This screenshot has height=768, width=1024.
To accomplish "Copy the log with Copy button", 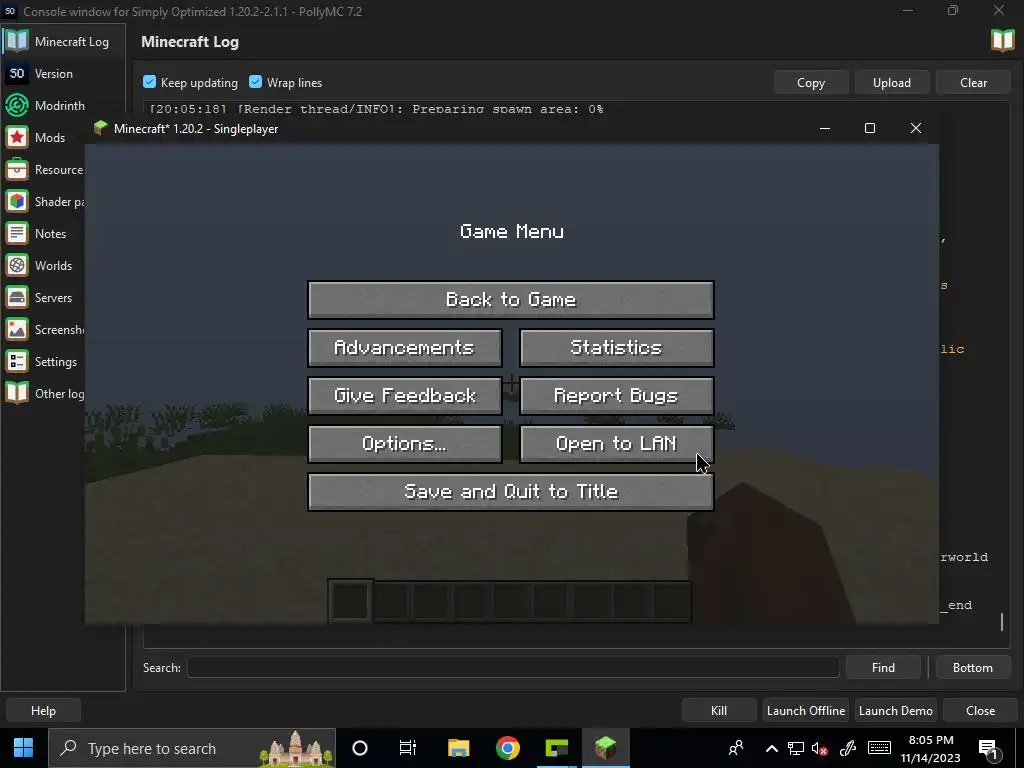I will (x=811, y=82).
